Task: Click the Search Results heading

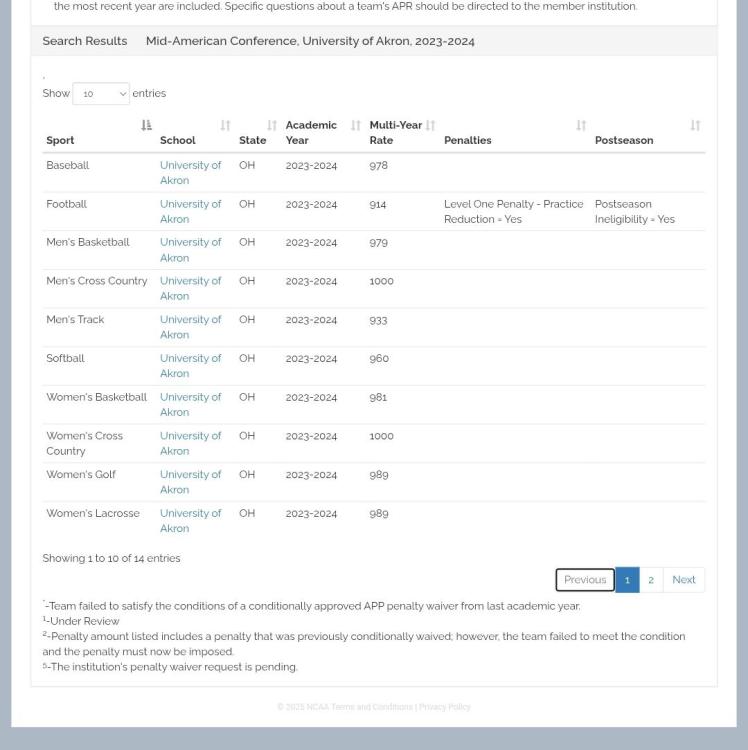Action: tap(85, 41)
